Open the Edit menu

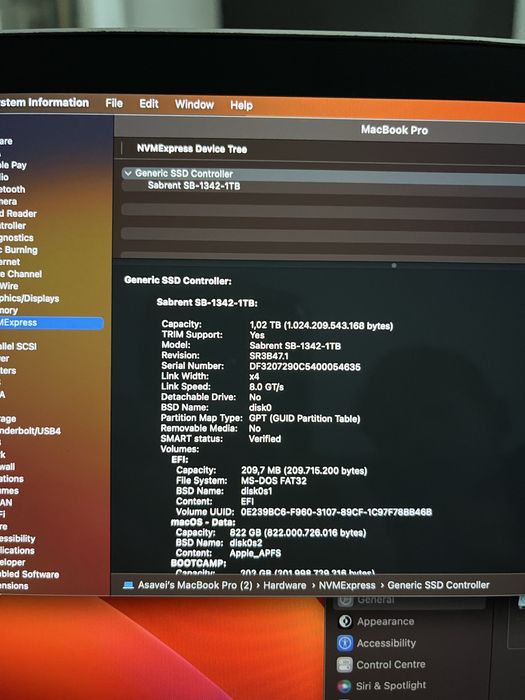coord(149,104)
